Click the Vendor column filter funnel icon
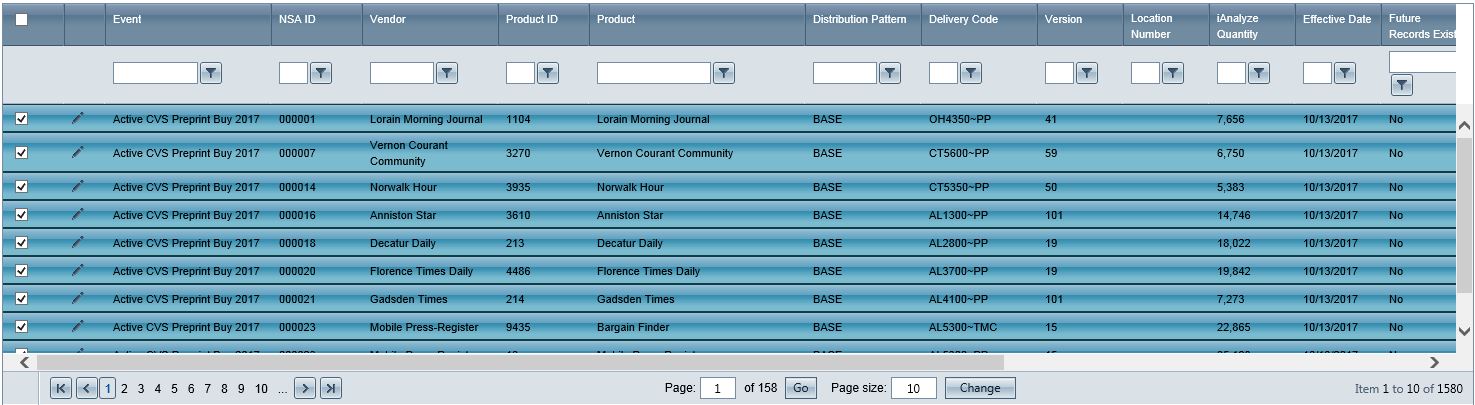 (447, 73)
